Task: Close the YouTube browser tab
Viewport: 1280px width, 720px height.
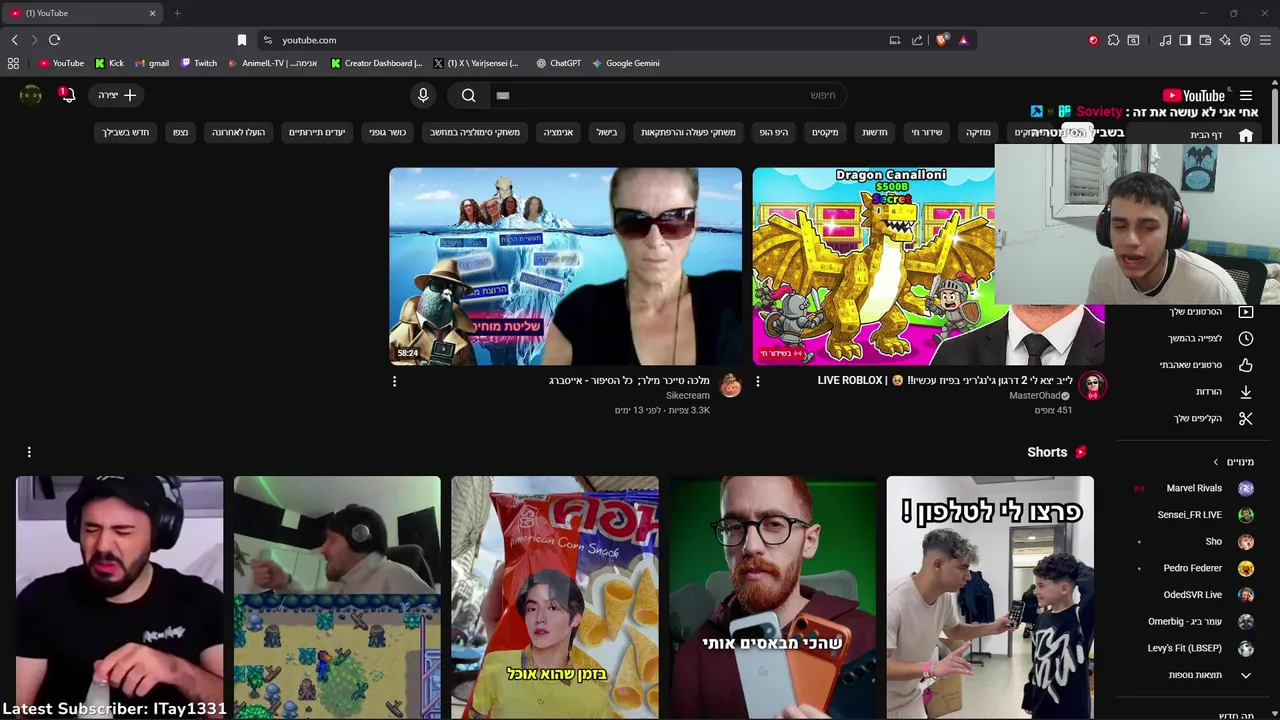Action: point(152,13)
